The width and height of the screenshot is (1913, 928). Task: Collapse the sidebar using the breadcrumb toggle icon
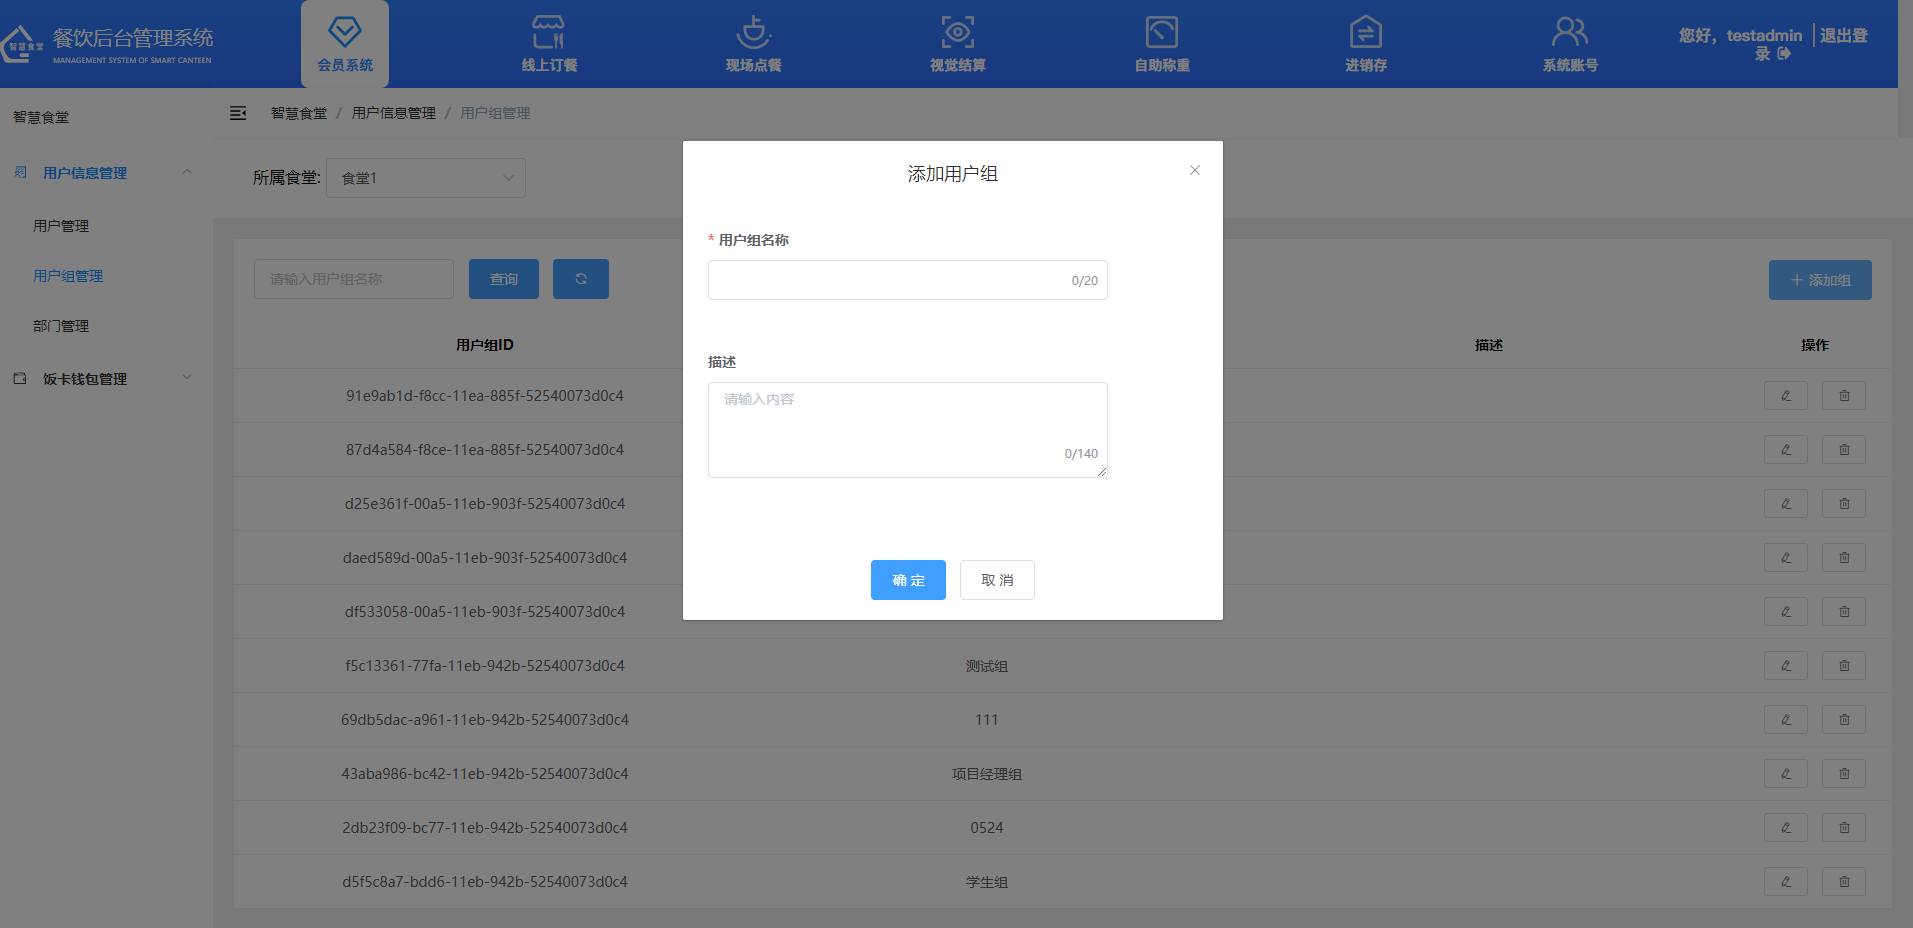[x=238, y=113]
